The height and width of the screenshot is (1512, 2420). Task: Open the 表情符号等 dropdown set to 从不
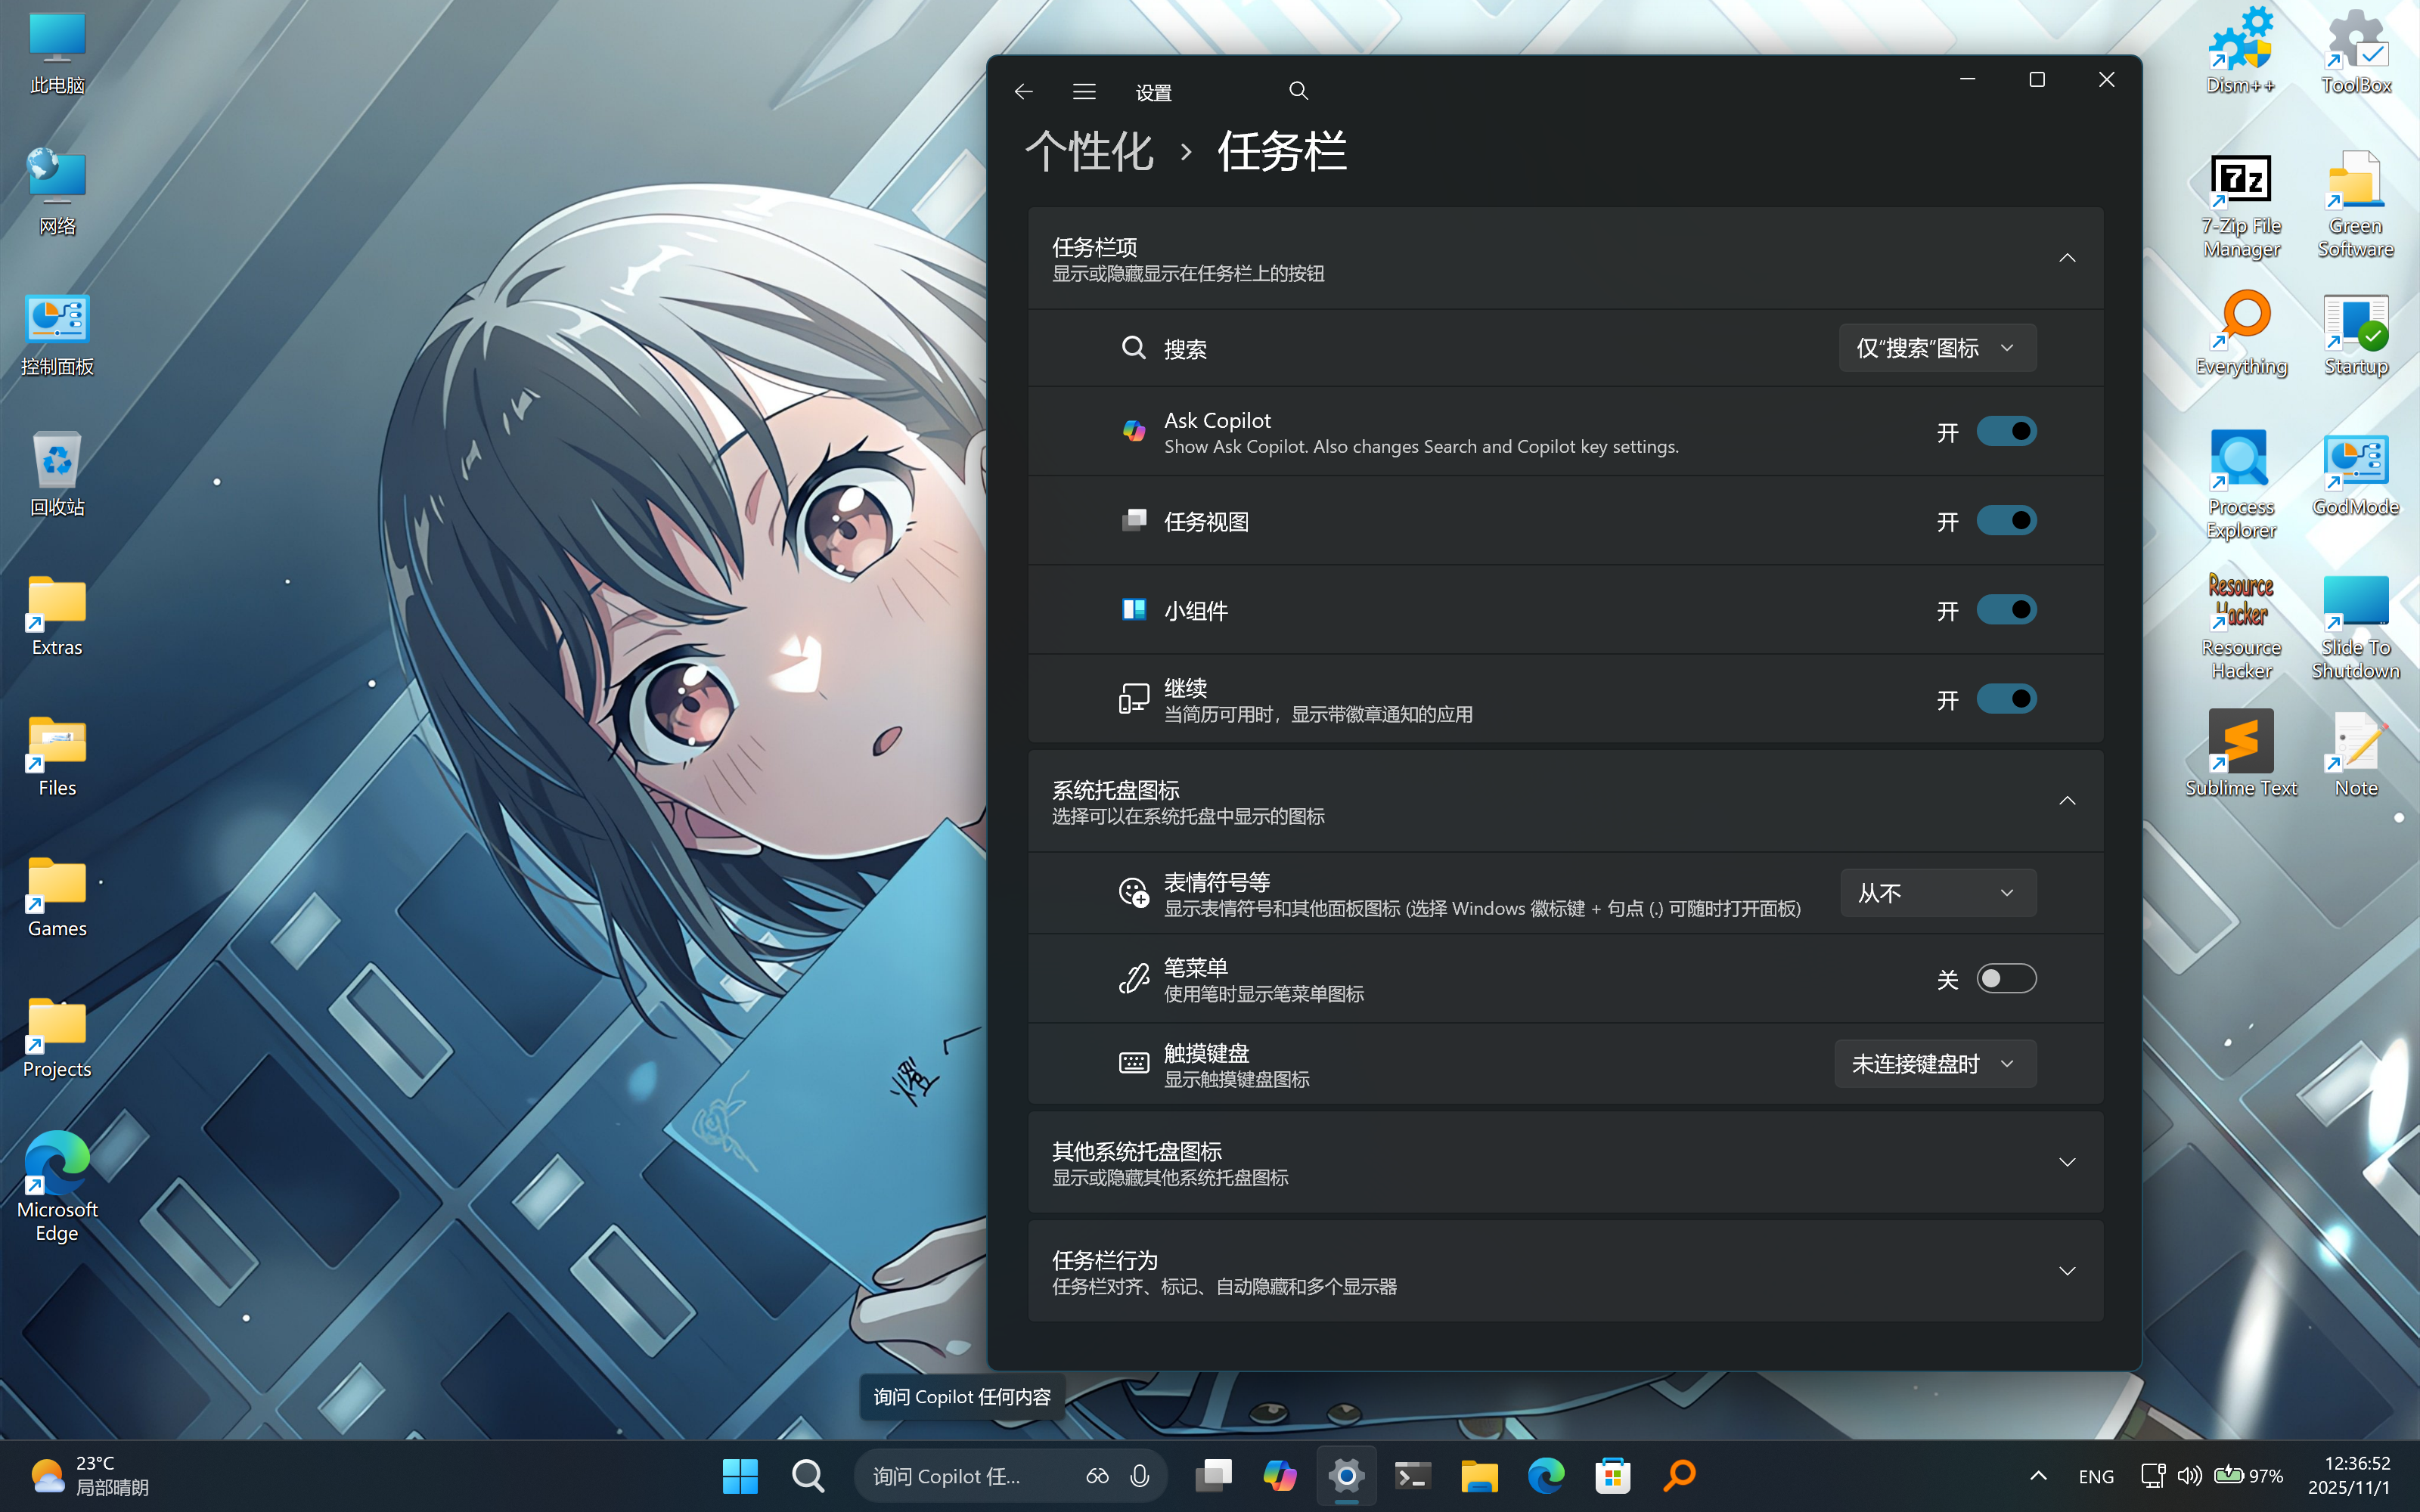[x=1937, y=893]
